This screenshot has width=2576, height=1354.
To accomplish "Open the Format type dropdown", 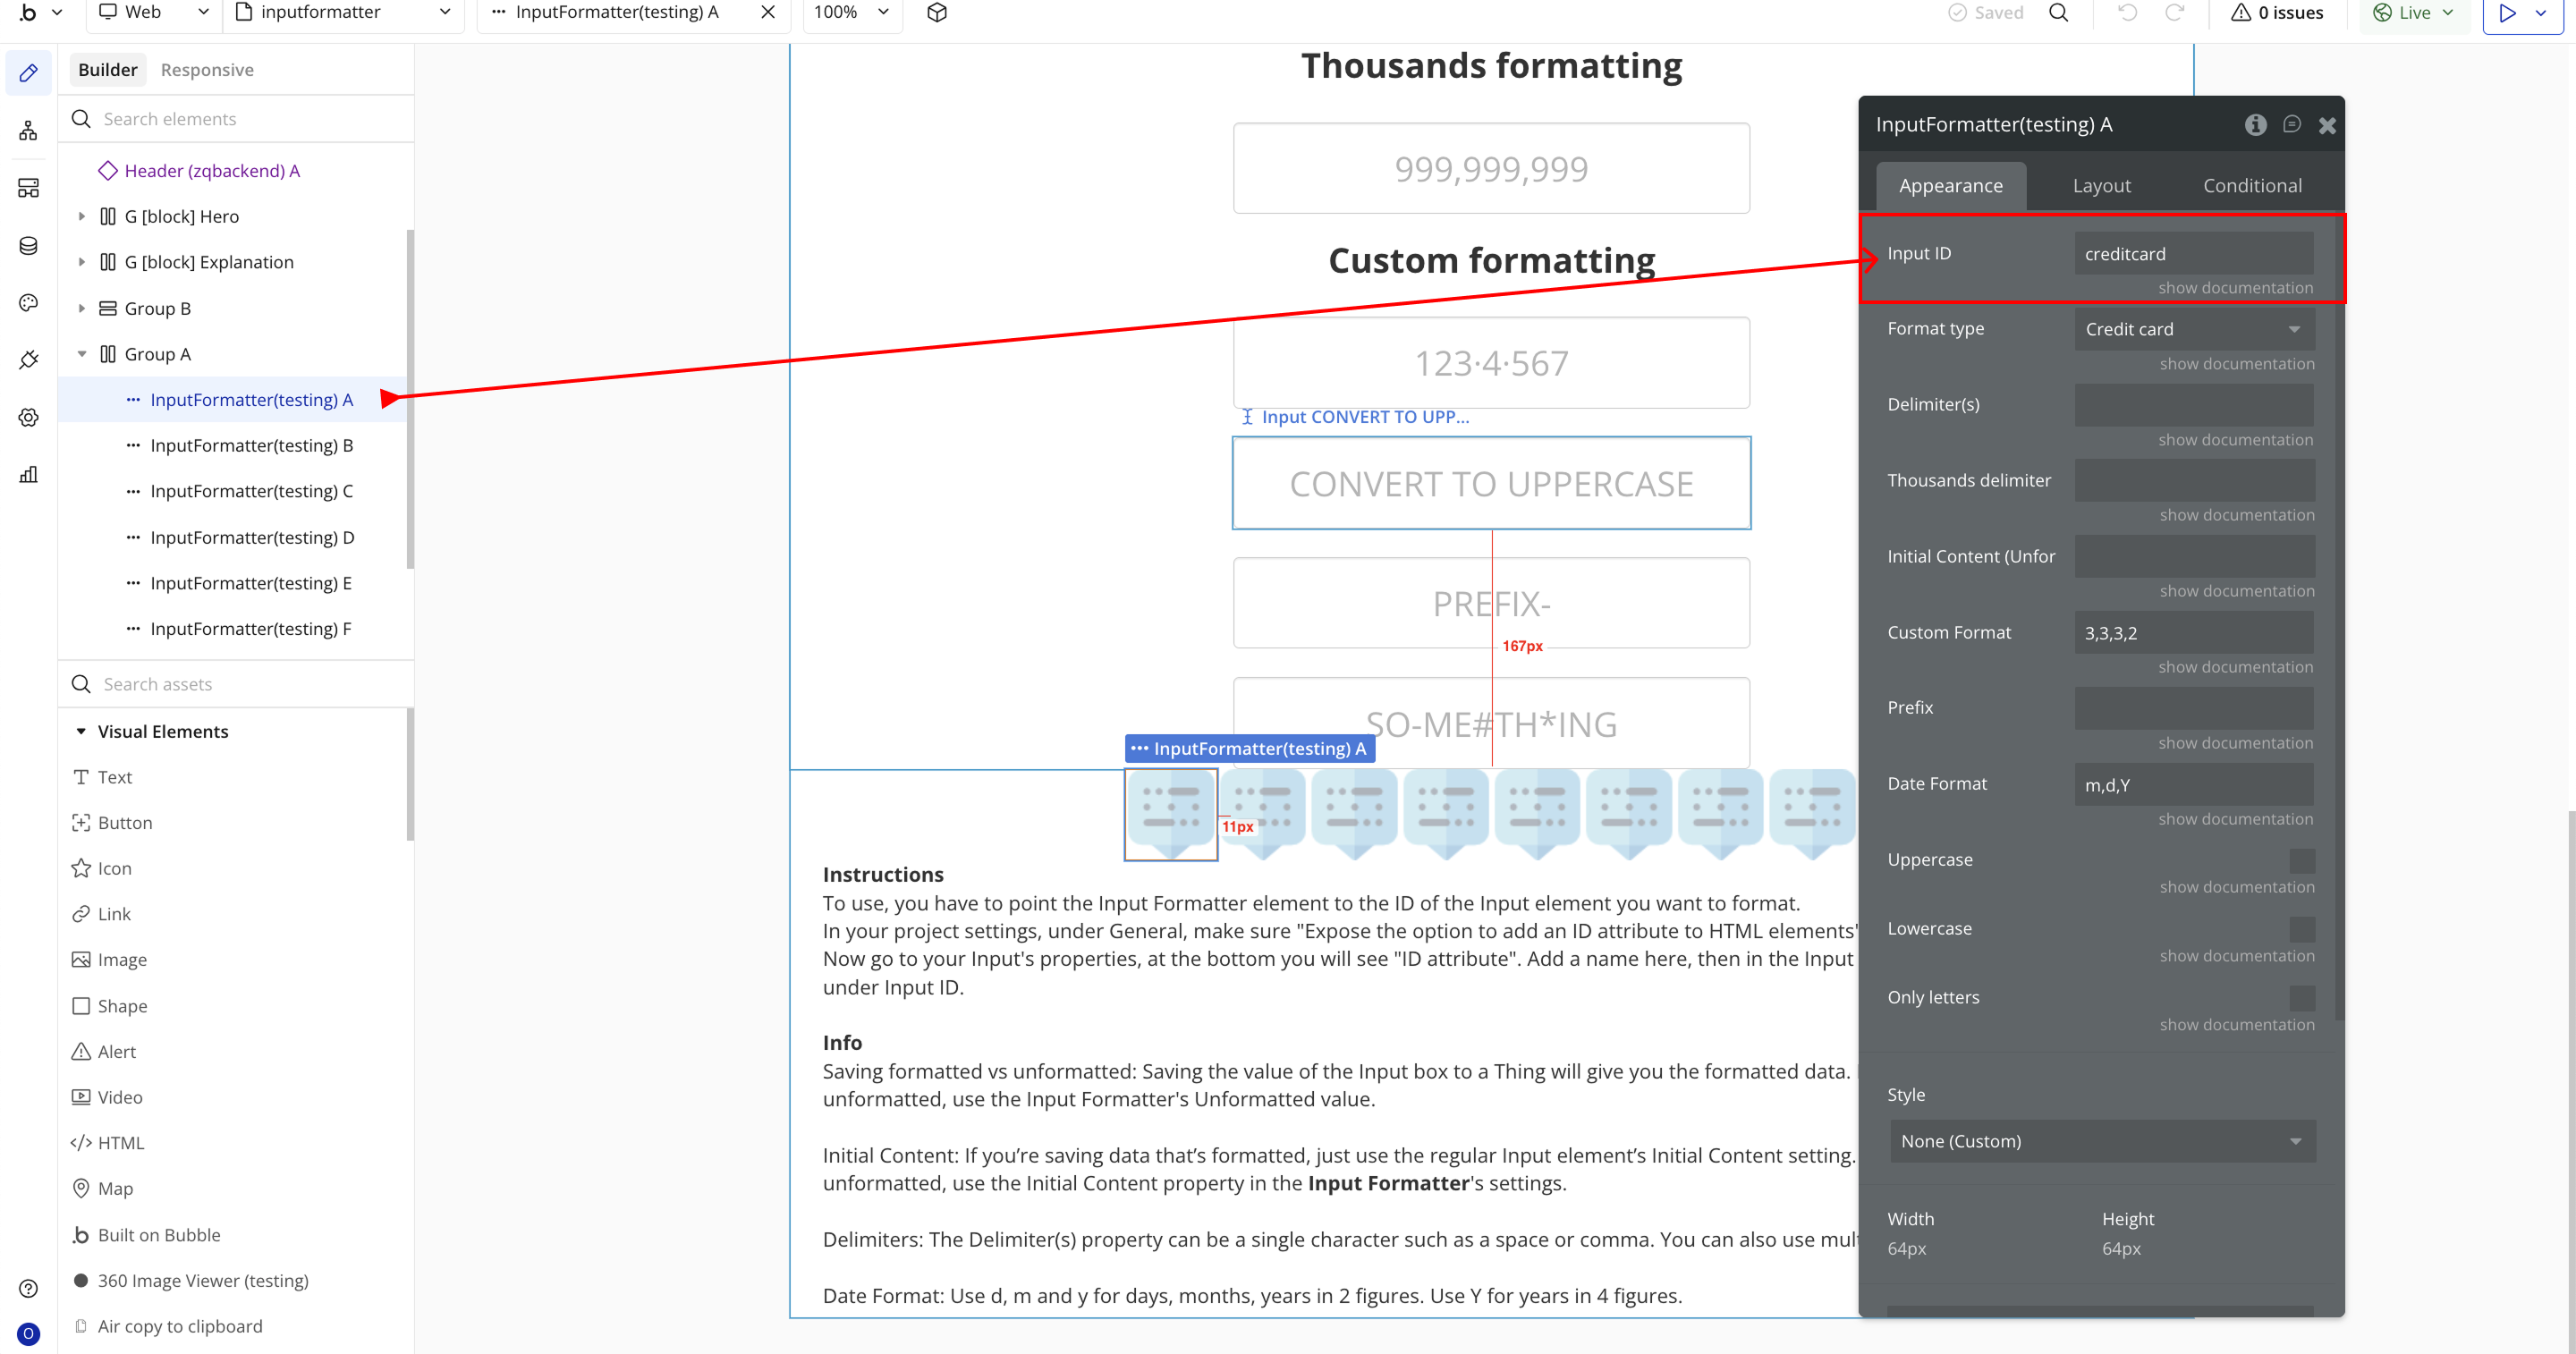I will [2194, 329].
